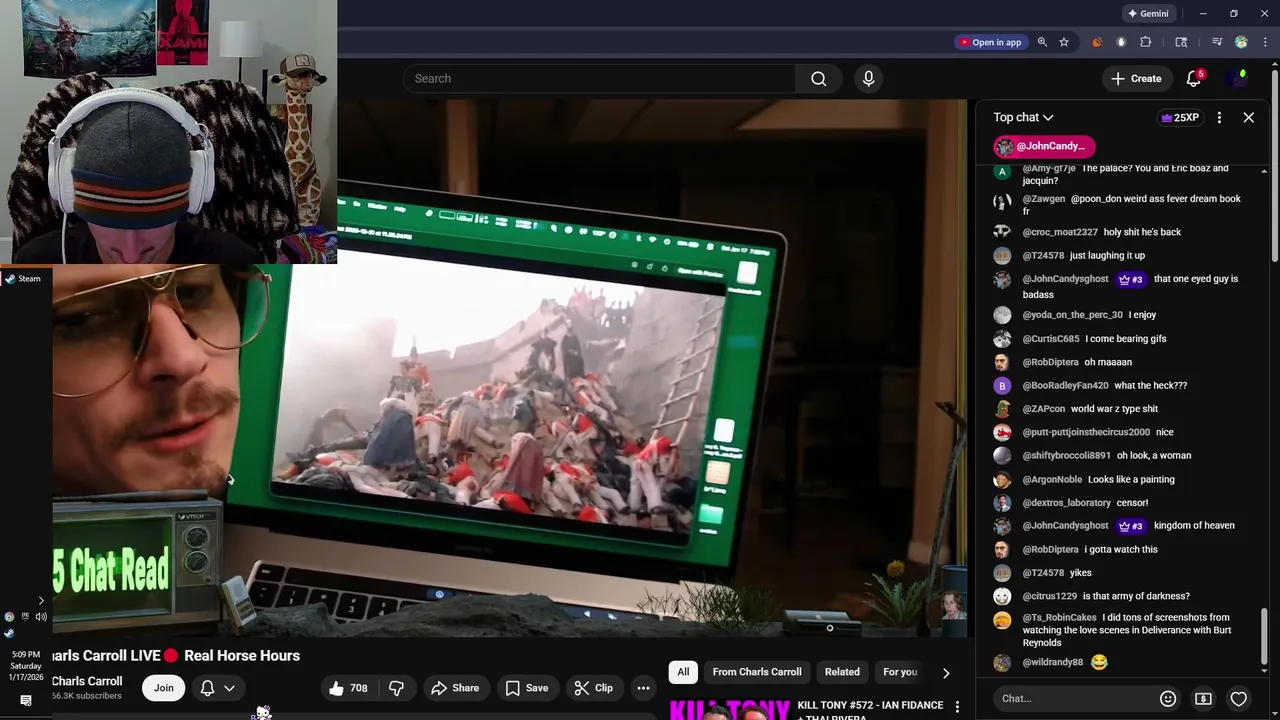Click @CurtisC685 chat username
The width and height of the screenshot is (1280, 720).
pyautogui.click(x=1051, y=339)
